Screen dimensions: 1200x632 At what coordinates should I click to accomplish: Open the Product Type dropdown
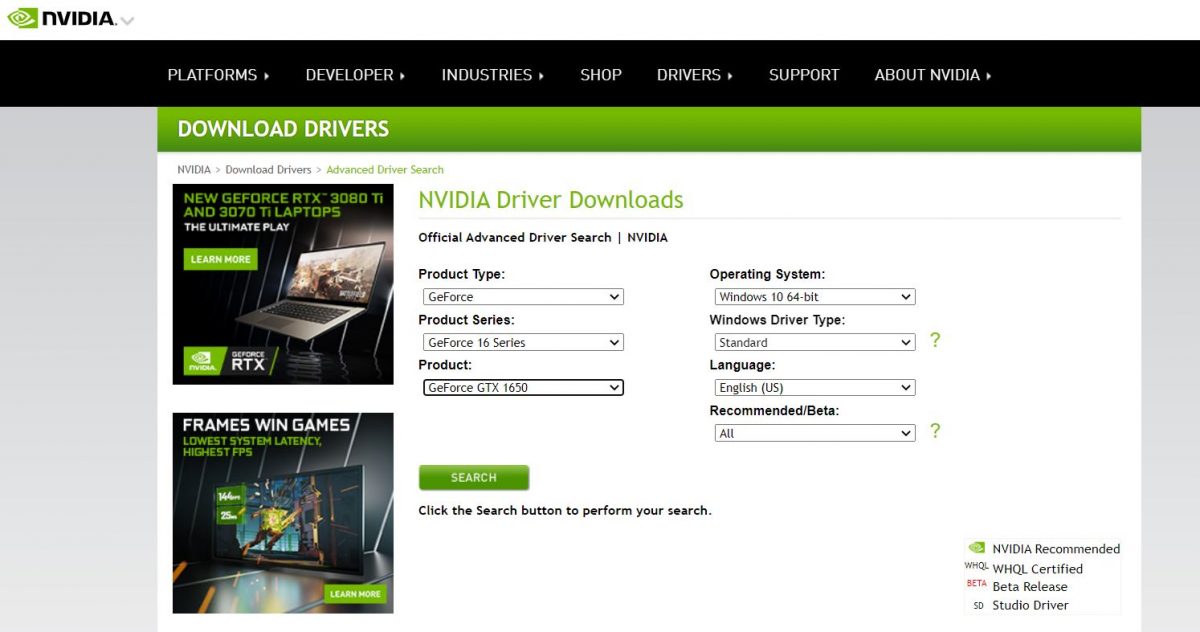pos(523,297)
